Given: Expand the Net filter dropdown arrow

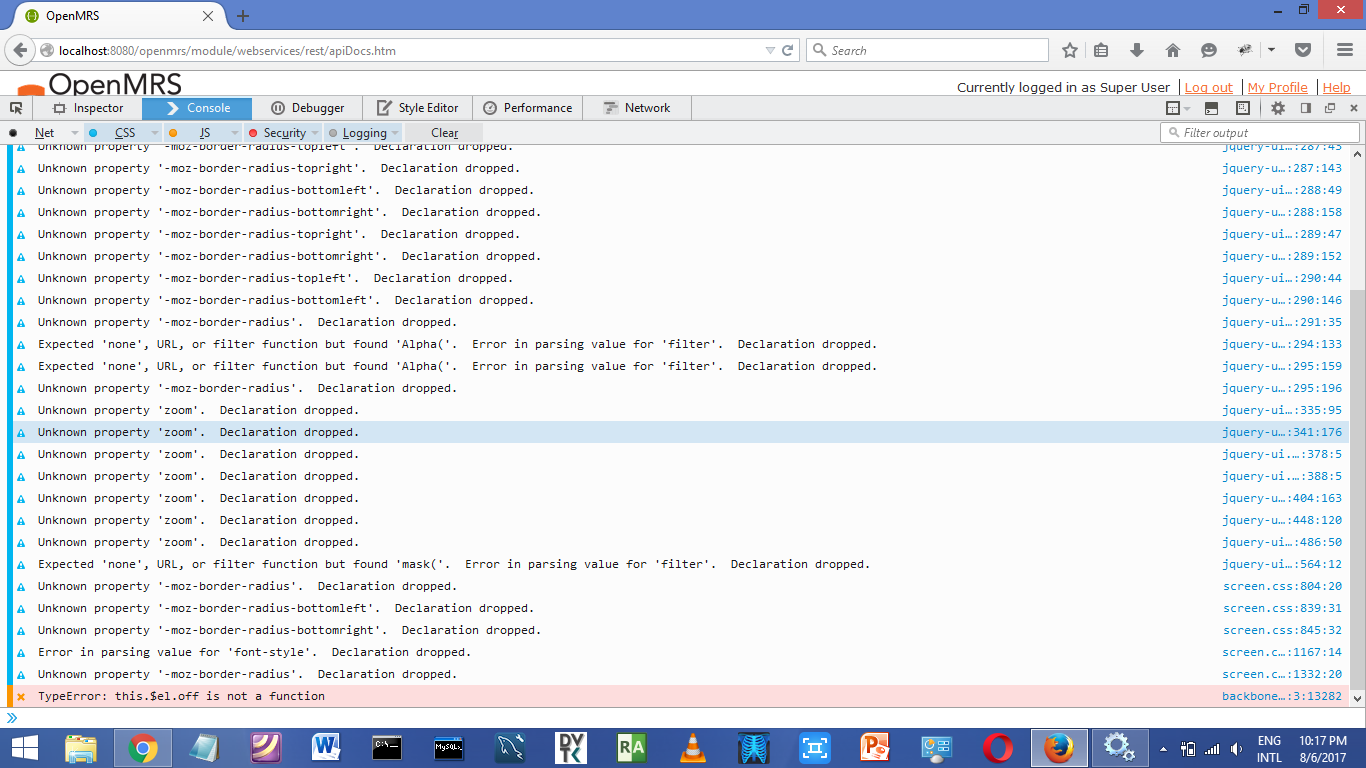Looking at the screenshot, I should (x=74, y=133).
